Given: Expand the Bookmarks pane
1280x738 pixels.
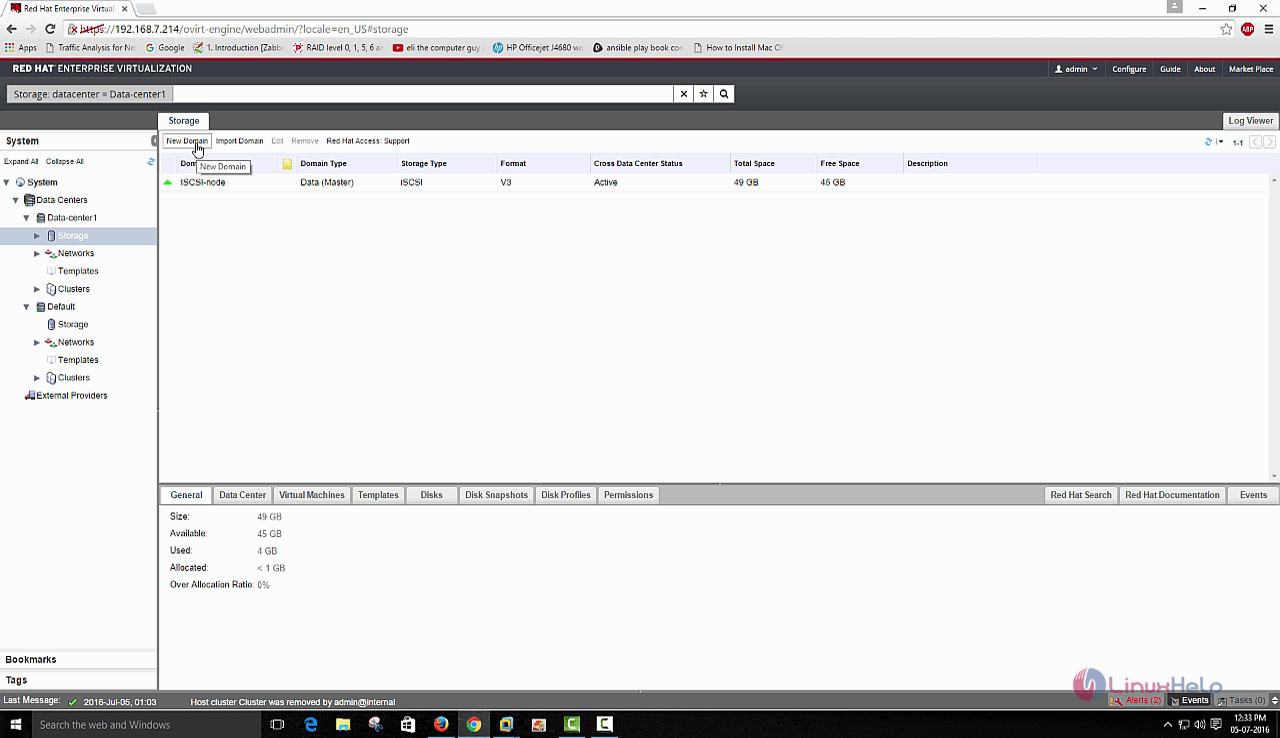Looking at the screenshot, I should tap(79, 660).
